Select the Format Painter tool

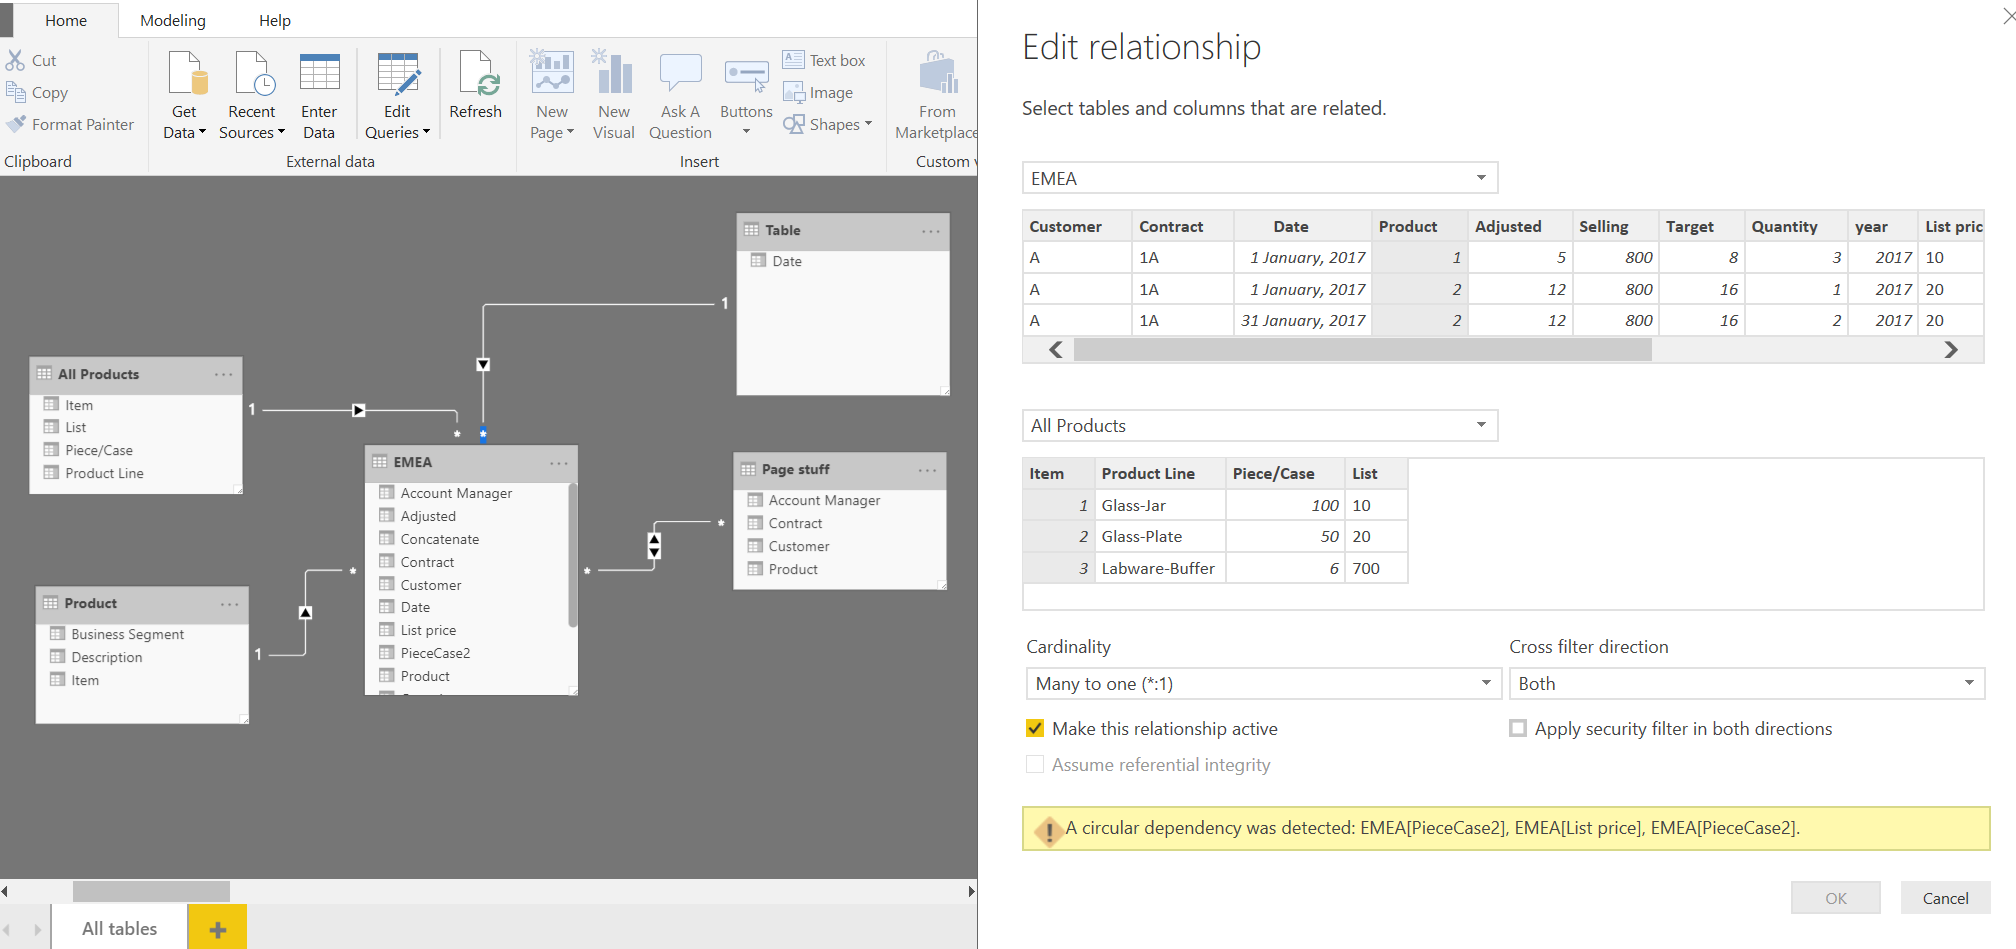click(70, 124)
